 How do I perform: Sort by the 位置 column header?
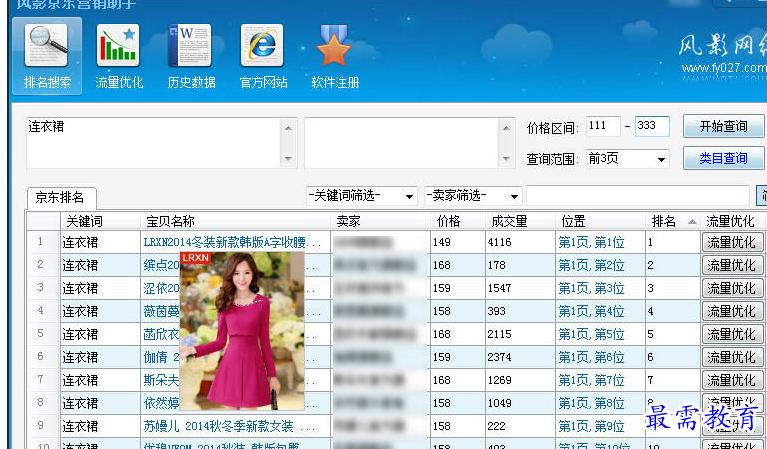(x=601, y=222)
